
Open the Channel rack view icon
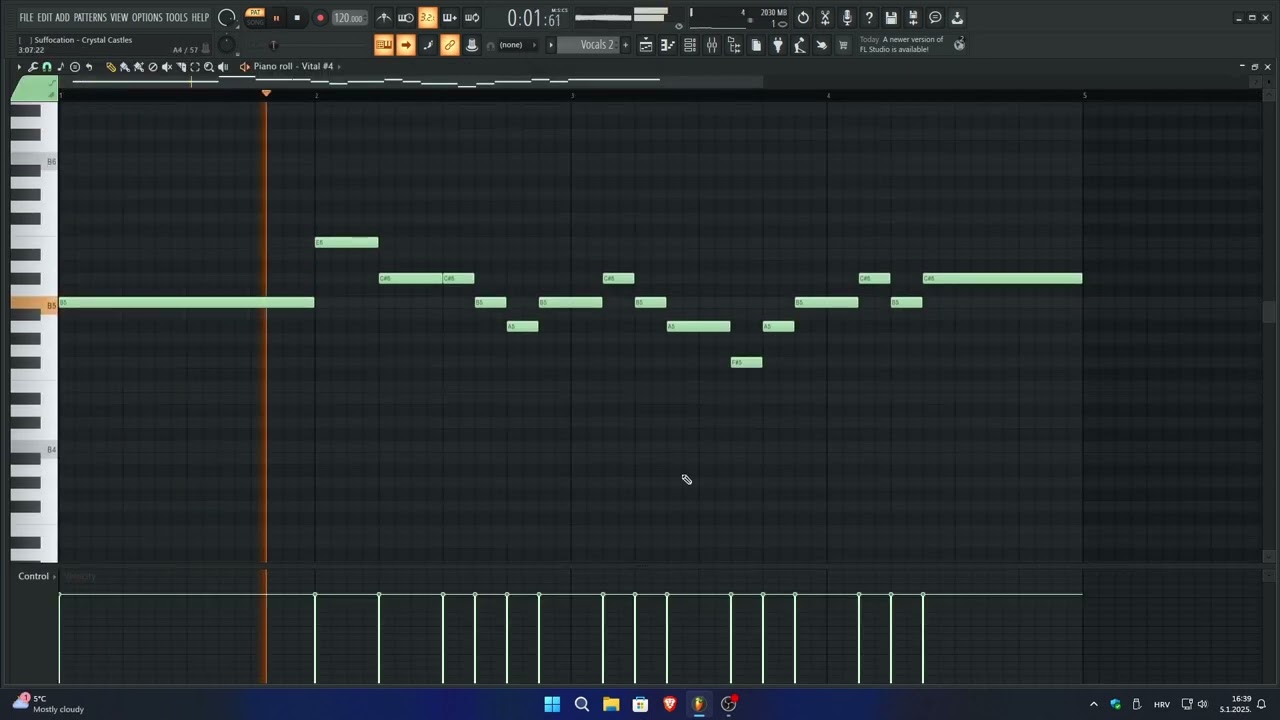click(690, 45)
